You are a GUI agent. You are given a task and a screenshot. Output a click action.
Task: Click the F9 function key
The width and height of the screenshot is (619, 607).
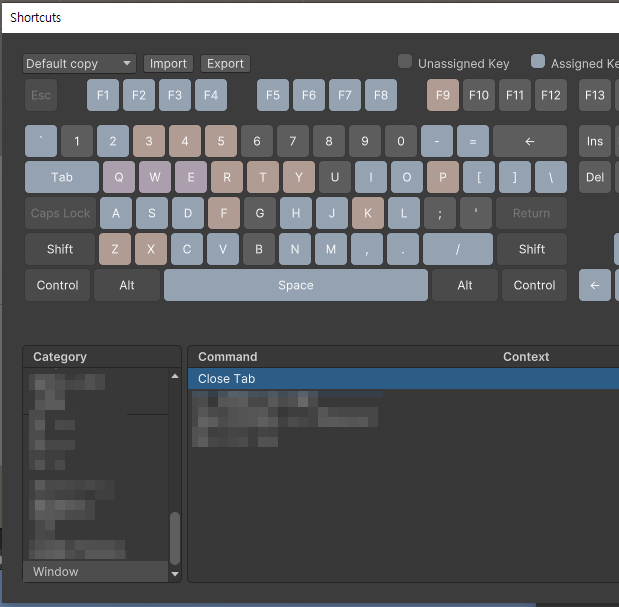[x=442, y=96]
